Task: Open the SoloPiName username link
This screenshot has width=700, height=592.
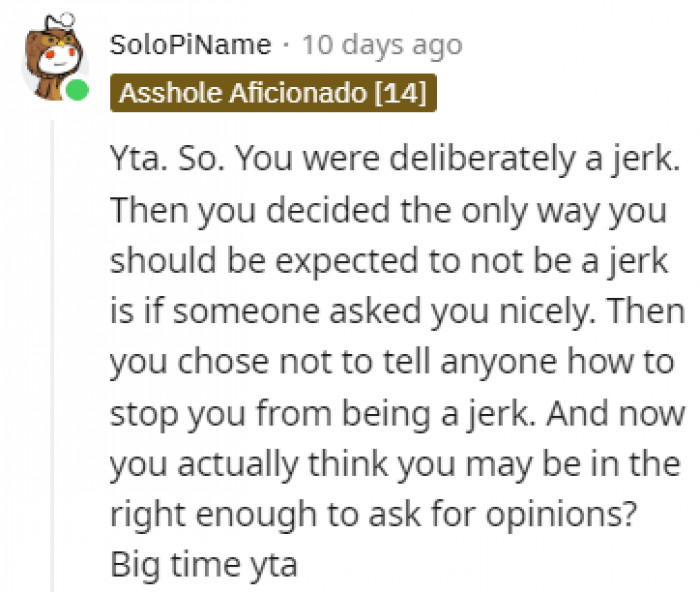Action: click(x=190, y=45)
